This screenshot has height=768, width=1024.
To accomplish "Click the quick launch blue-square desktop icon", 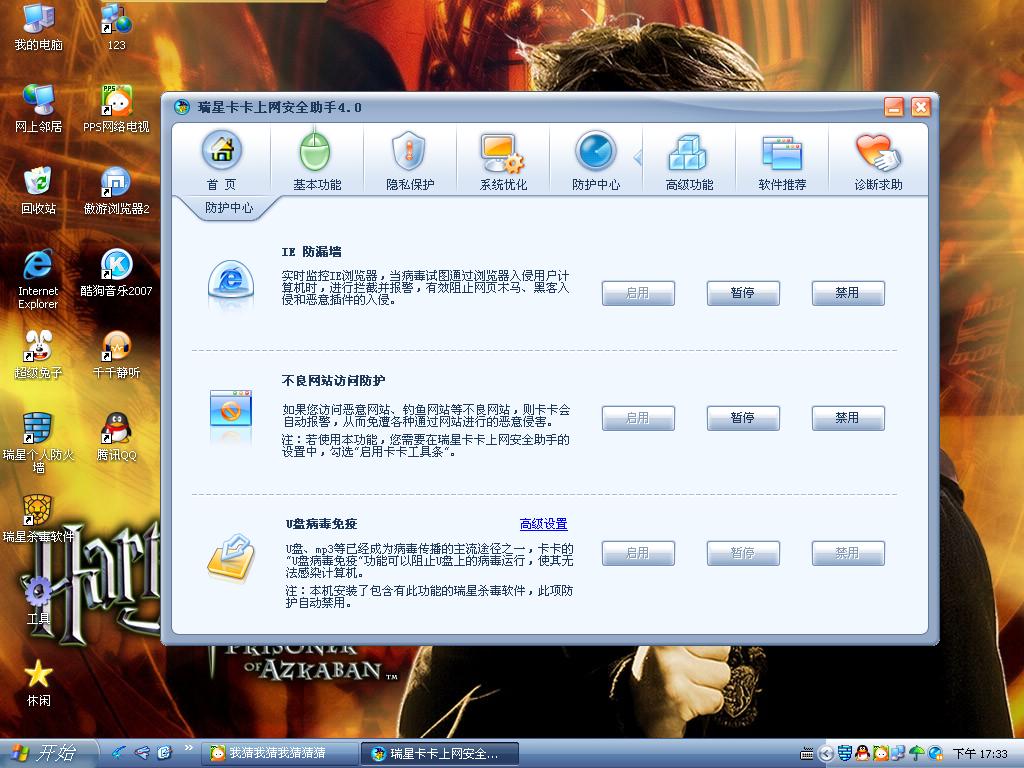I will (x=165, y=752).
